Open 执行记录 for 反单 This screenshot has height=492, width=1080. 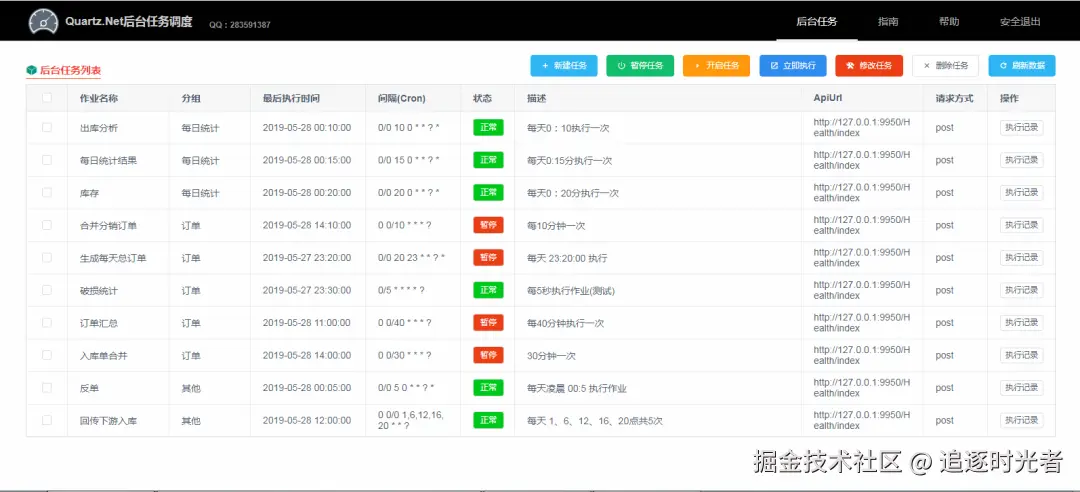1021,388
